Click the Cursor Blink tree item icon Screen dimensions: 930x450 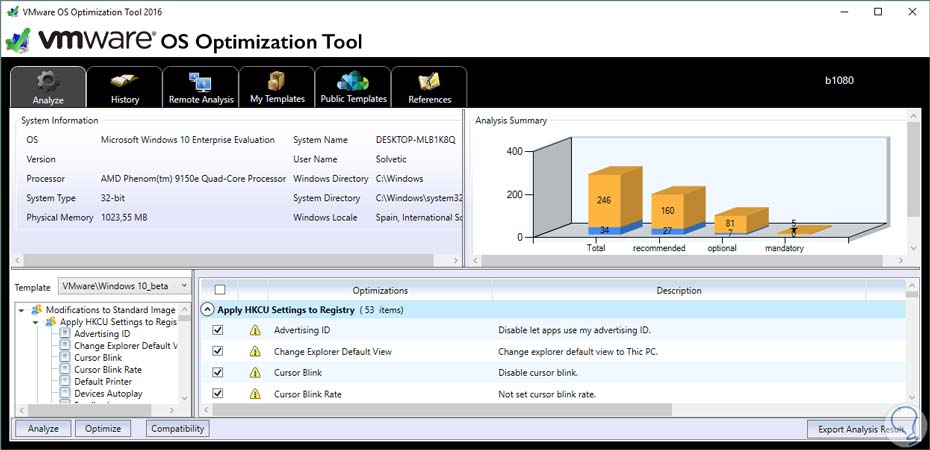[x=65, y=358]
